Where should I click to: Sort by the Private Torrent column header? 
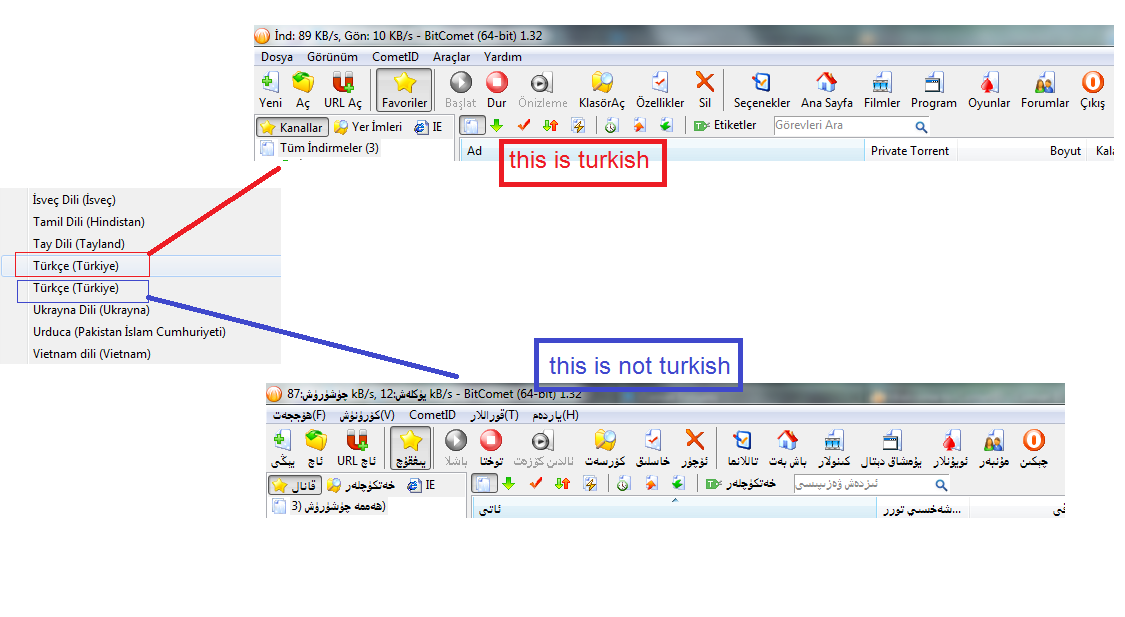pyautogui.click(x=910, y=151)
